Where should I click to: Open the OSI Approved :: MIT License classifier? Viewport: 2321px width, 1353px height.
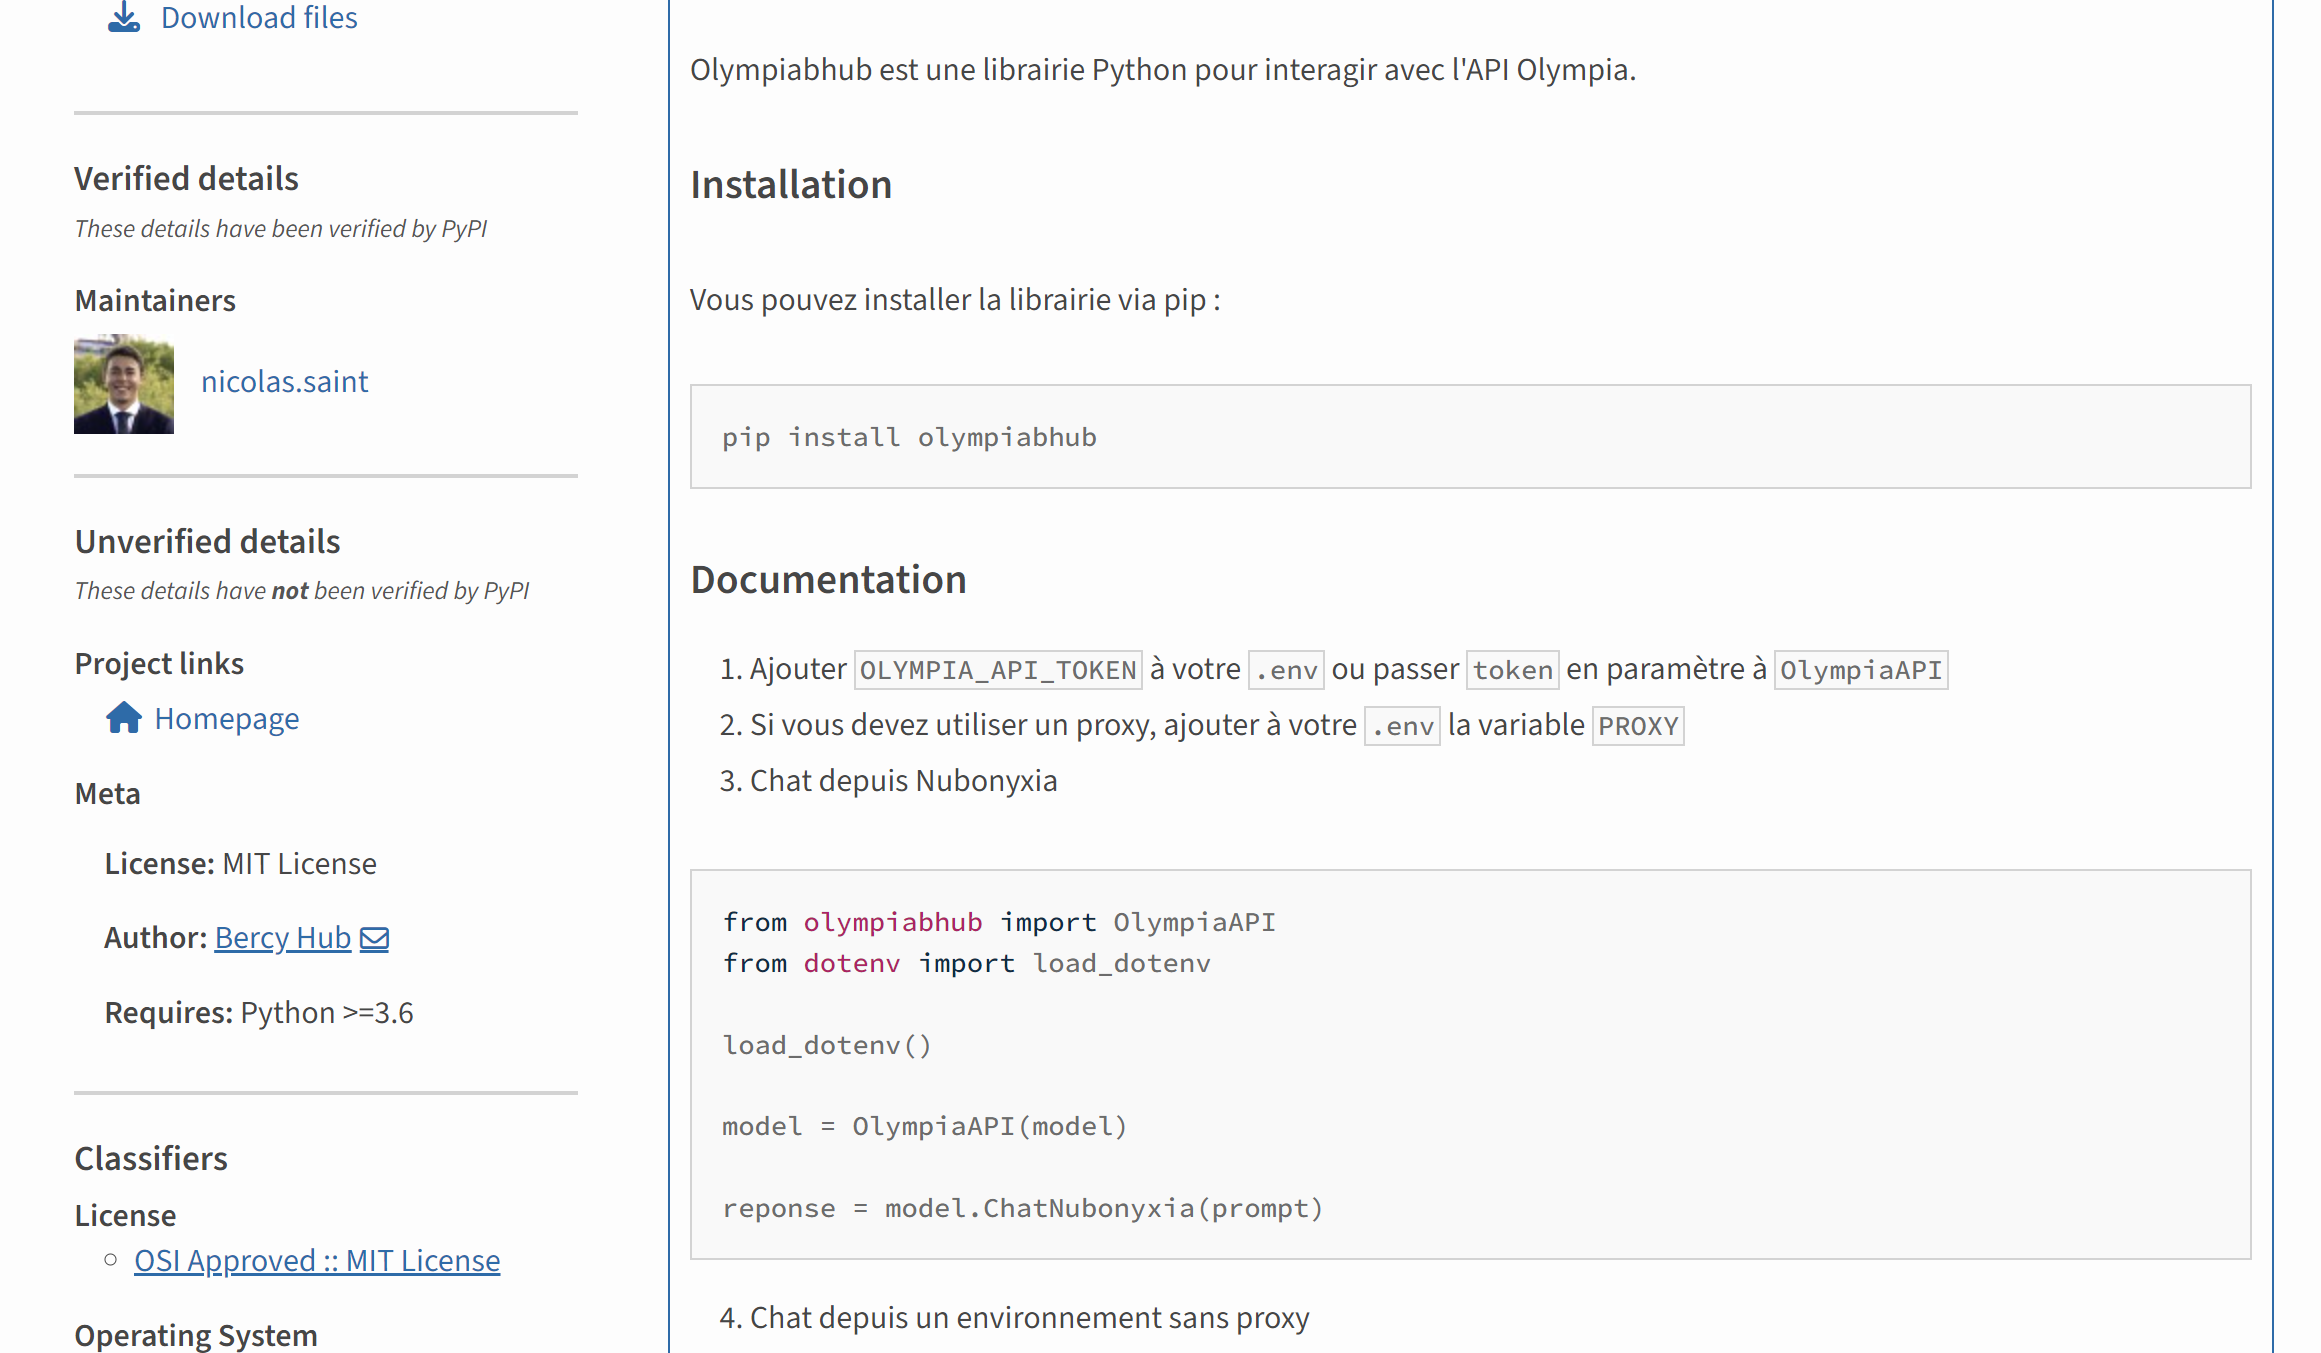tap(317, 1261)
